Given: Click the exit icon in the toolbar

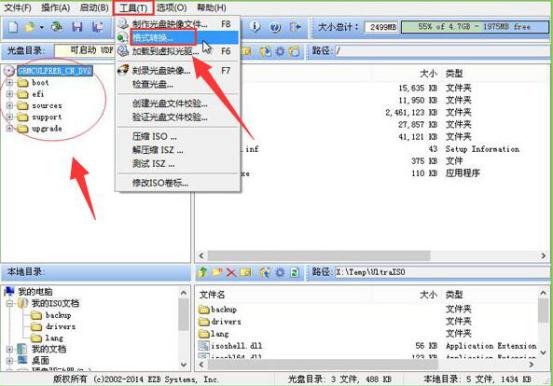Looking at the screenshot, I should [x=295, y=27].
